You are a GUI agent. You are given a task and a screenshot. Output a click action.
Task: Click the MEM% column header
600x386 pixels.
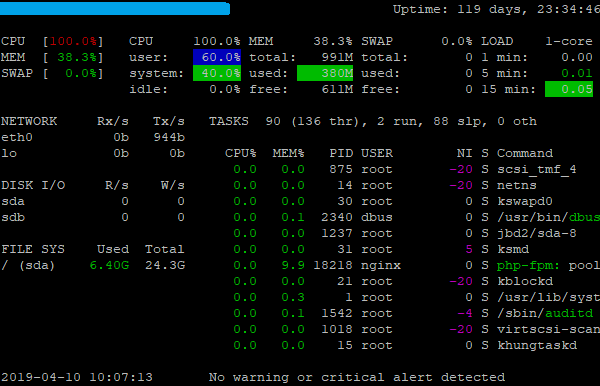tap(289, 153)
